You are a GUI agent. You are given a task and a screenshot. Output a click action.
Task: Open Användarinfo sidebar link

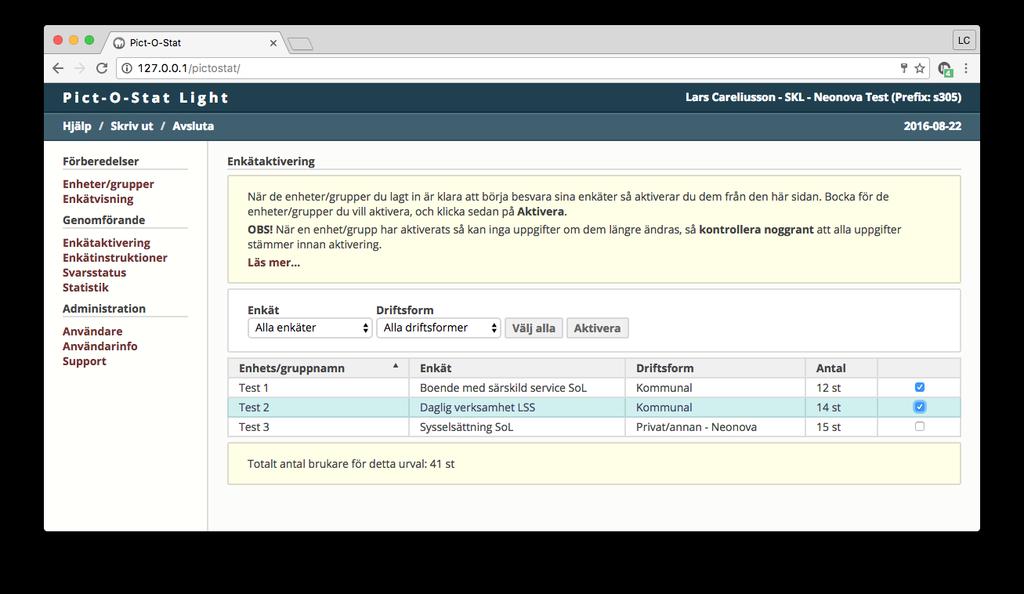[x=100, y=347]
